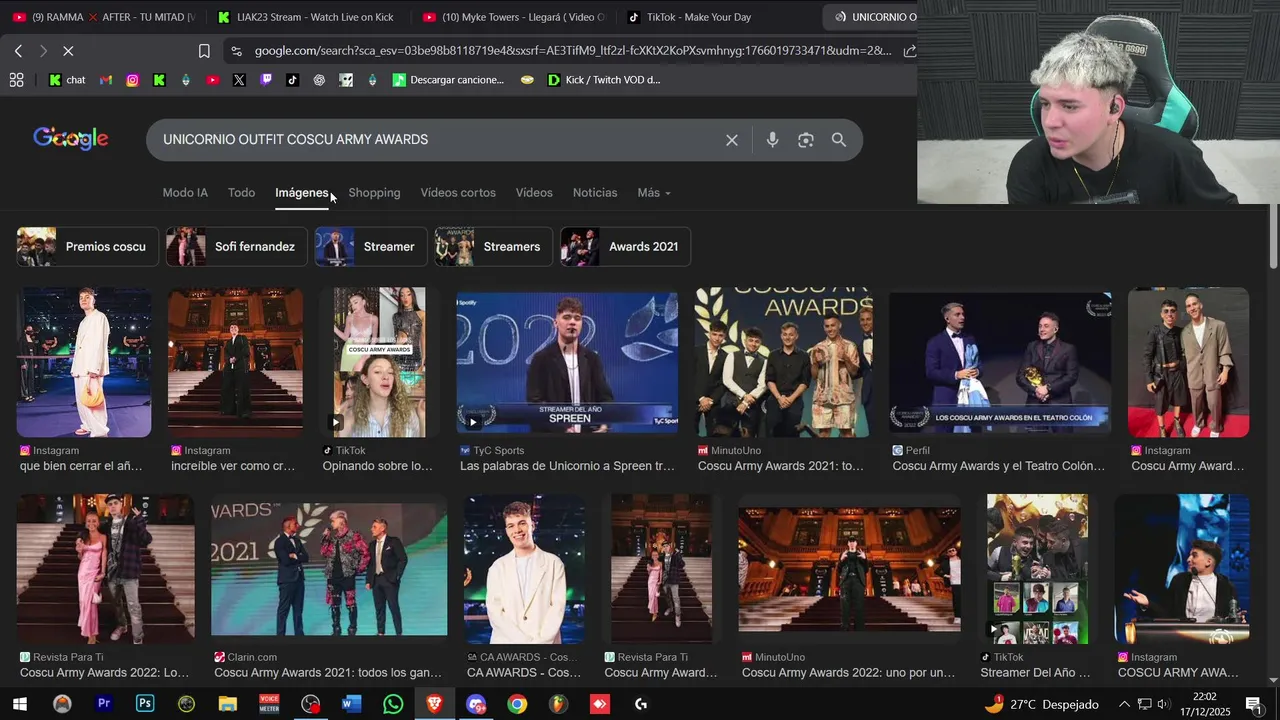
Task: Open TyC Sports 'Las palabras de Unicornio' image
Action: click(x=567, y=362)
